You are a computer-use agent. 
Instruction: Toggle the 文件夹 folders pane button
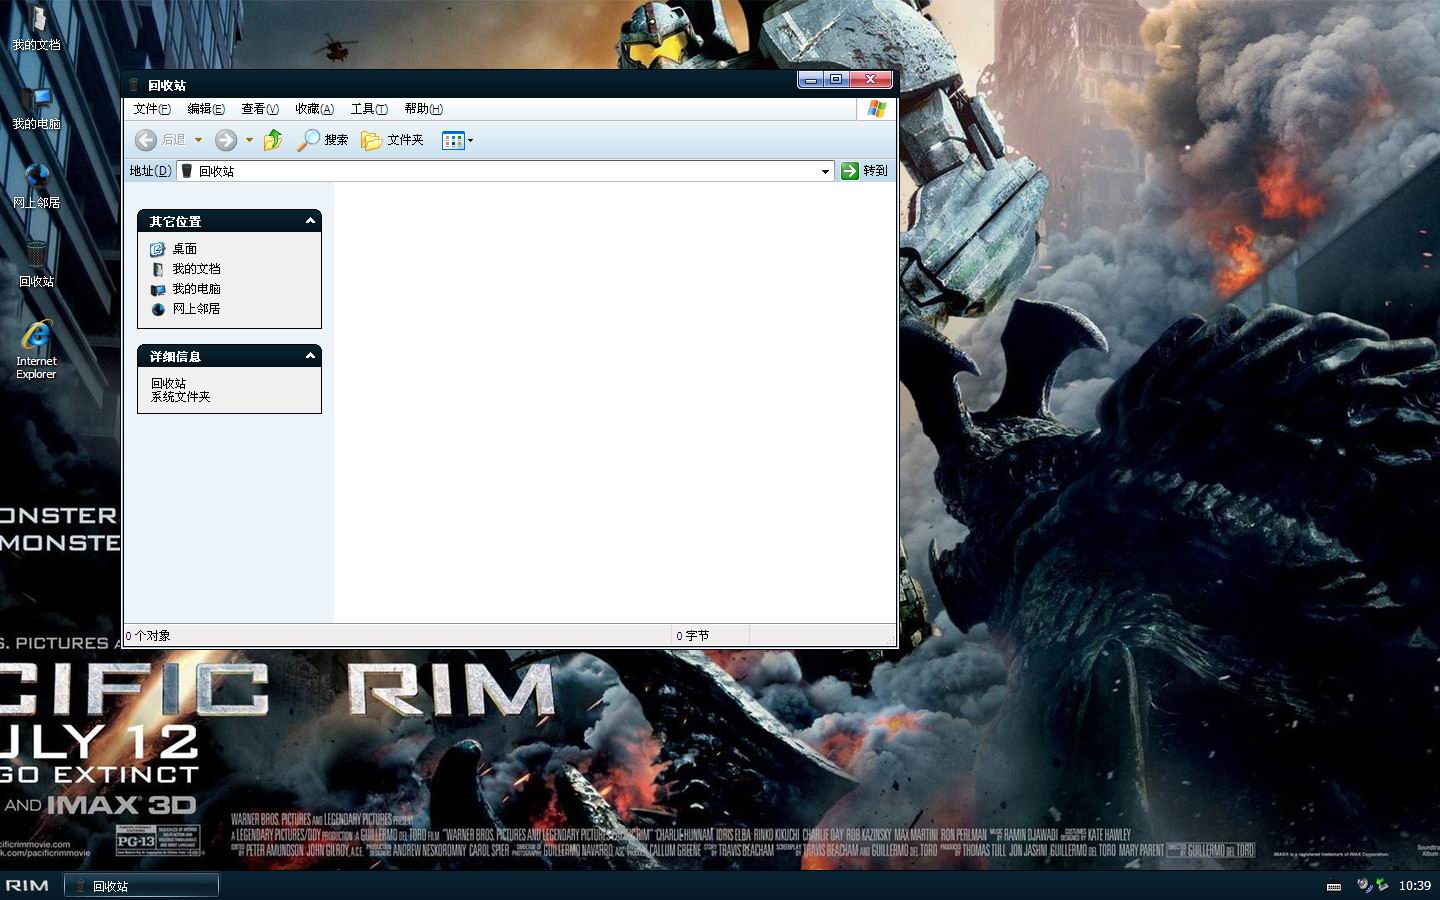tap(393, 140)
